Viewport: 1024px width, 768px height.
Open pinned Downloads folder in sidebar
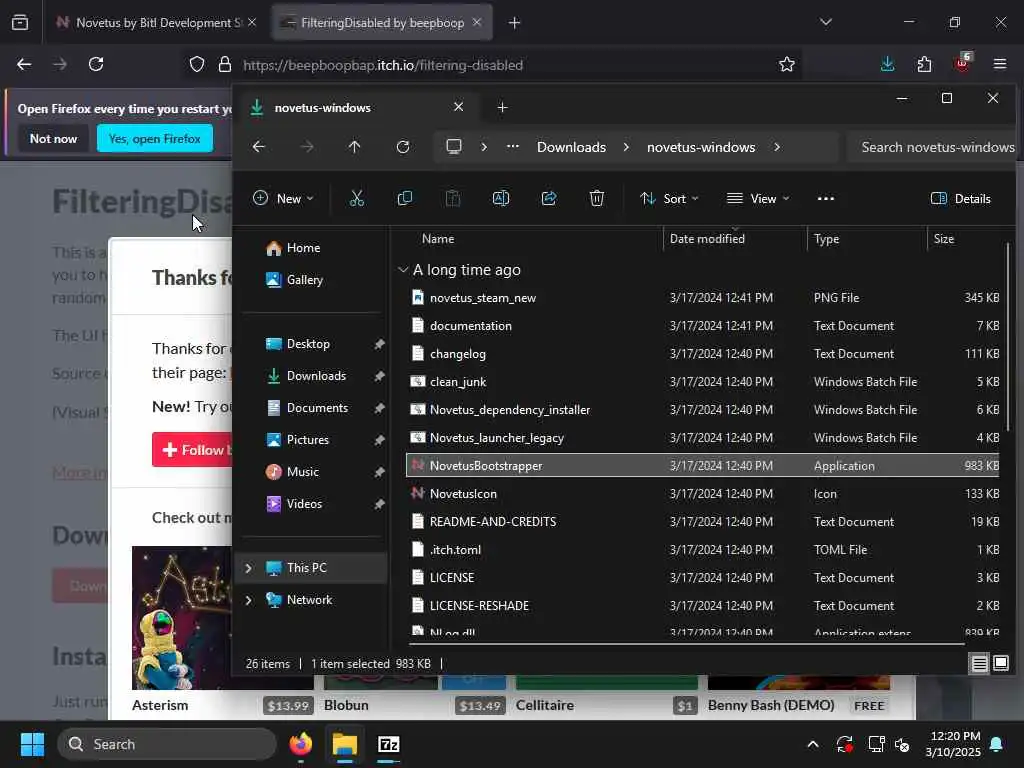pos(307,376)
